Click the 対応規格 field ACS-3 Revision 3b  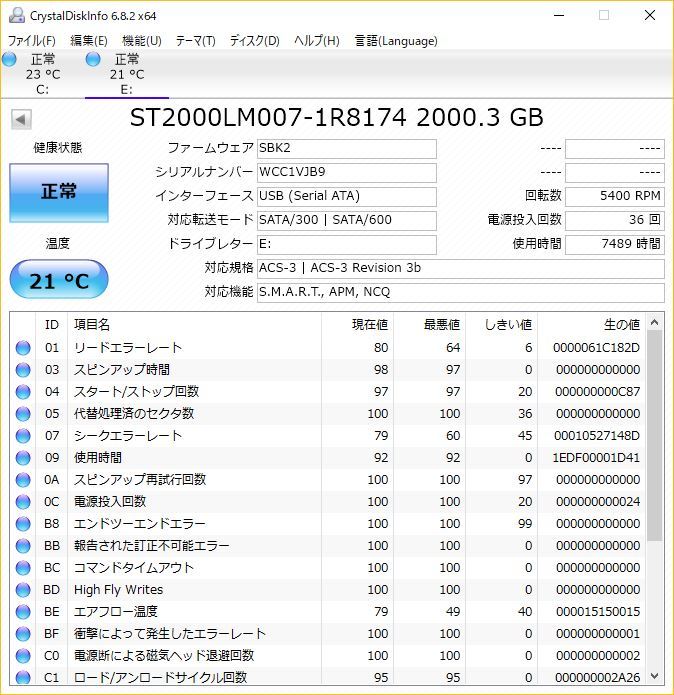pos(461,269)
